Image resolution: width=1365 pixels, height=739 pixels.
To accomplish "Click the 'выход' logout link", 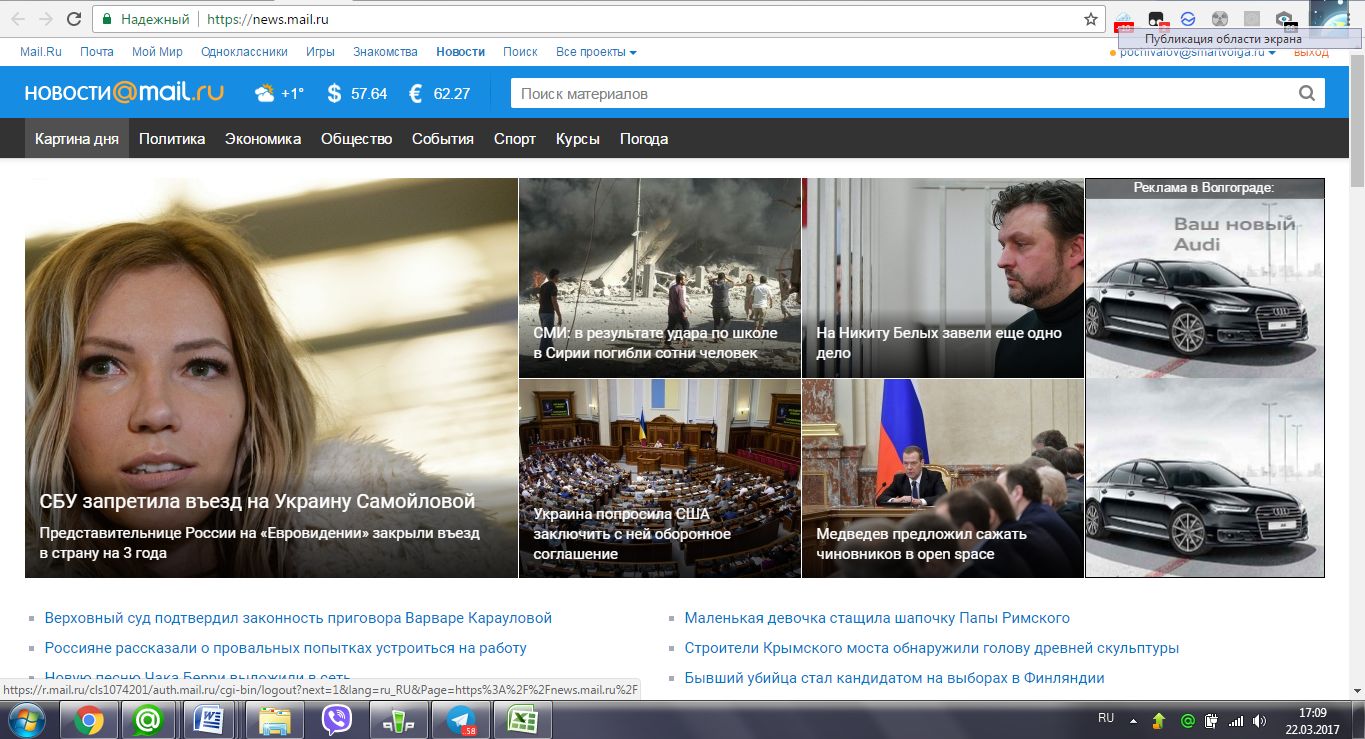I will [1311, 52].
